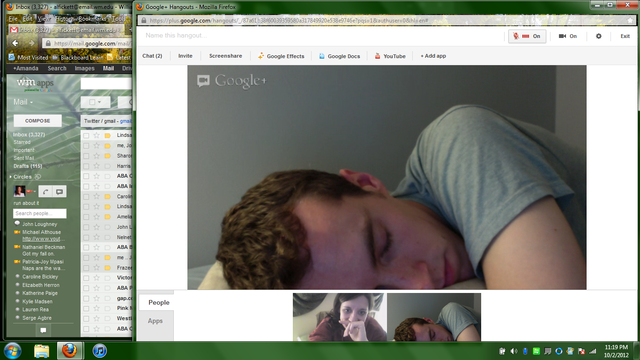The image size is (640, 360).
Task: Click +Amanda in the Google bar
Action: click(x=25, y=68)
